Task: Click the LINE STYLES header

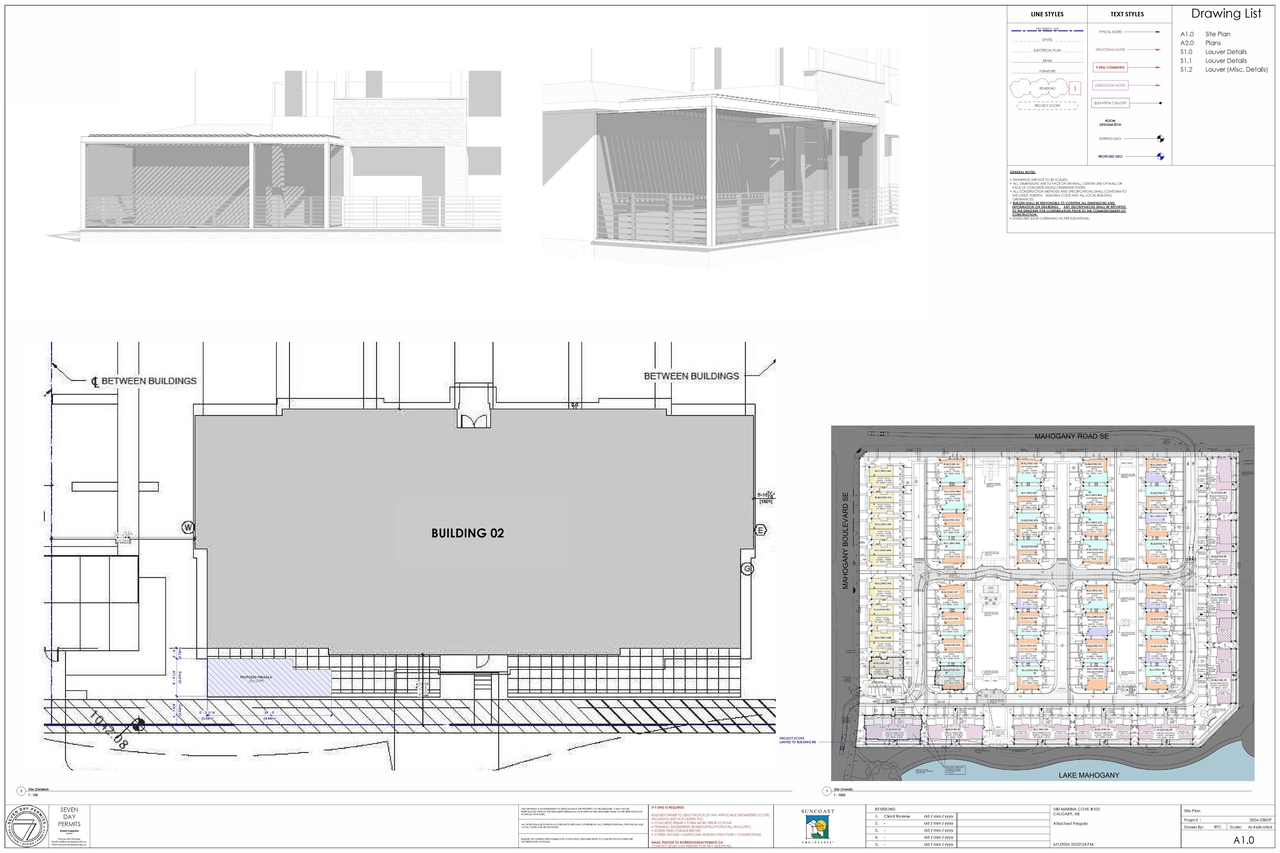Action: tap(1047, 14)
